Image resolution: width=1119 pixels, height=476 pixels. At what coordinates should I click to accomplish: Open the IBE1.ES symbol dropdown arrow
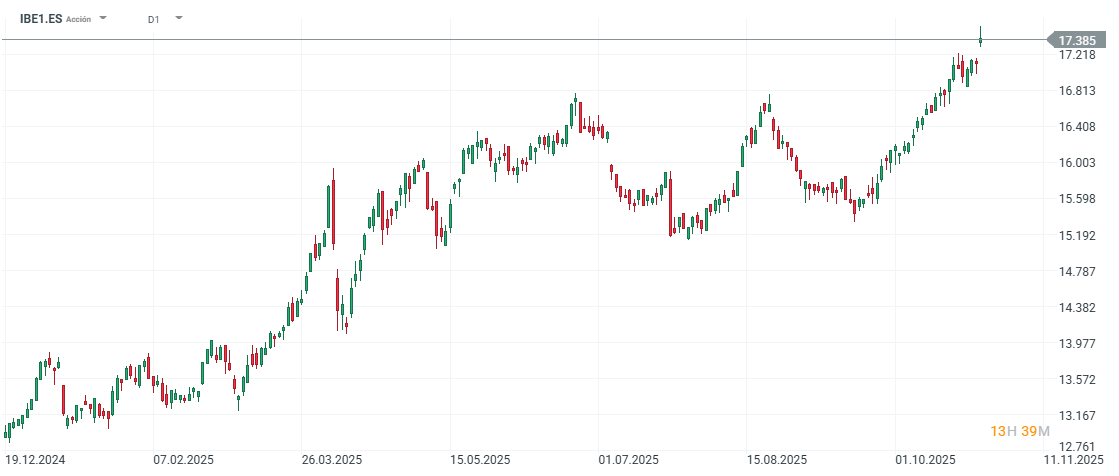point(103,18)
